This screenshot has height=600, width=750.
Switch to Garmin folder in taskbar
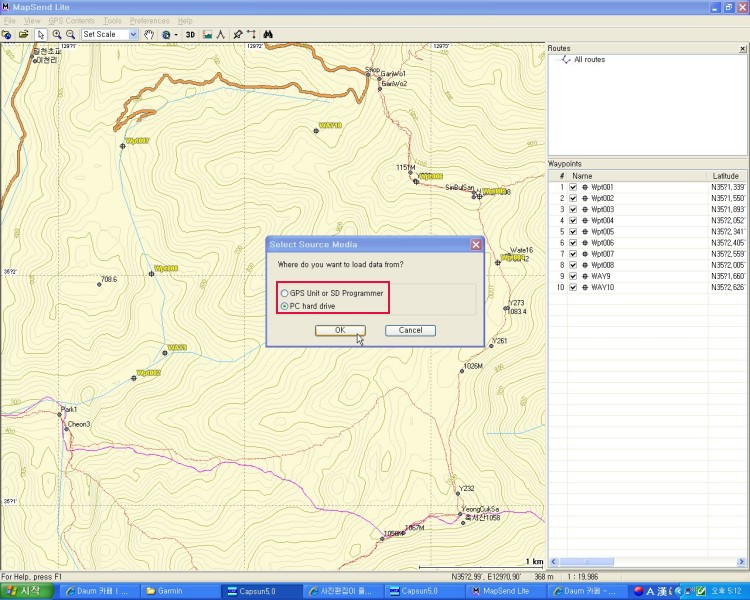click(x=181, y=591)
